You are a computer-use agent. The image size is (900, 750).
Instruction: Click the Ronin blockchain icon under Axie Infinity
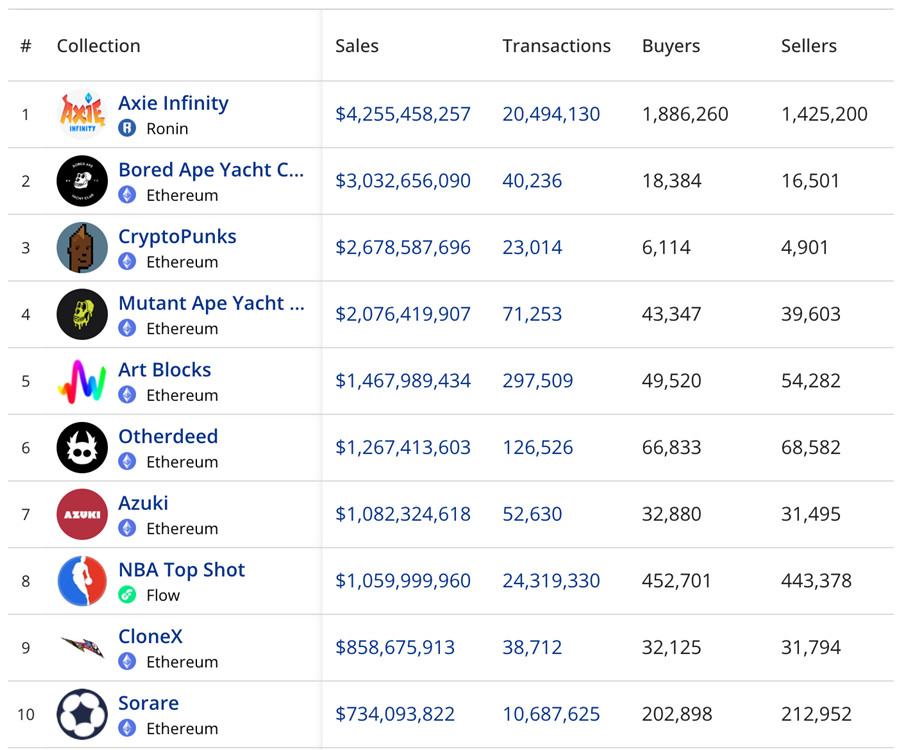[127, 128]
